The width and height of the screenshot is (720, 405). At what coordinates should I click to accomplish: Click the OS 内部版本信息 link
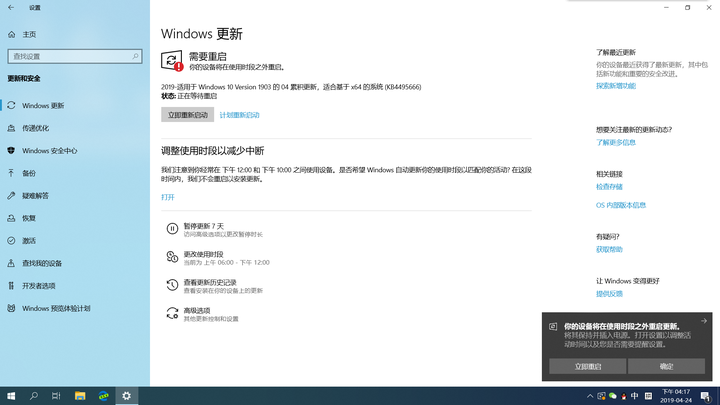tap(621, 205)
